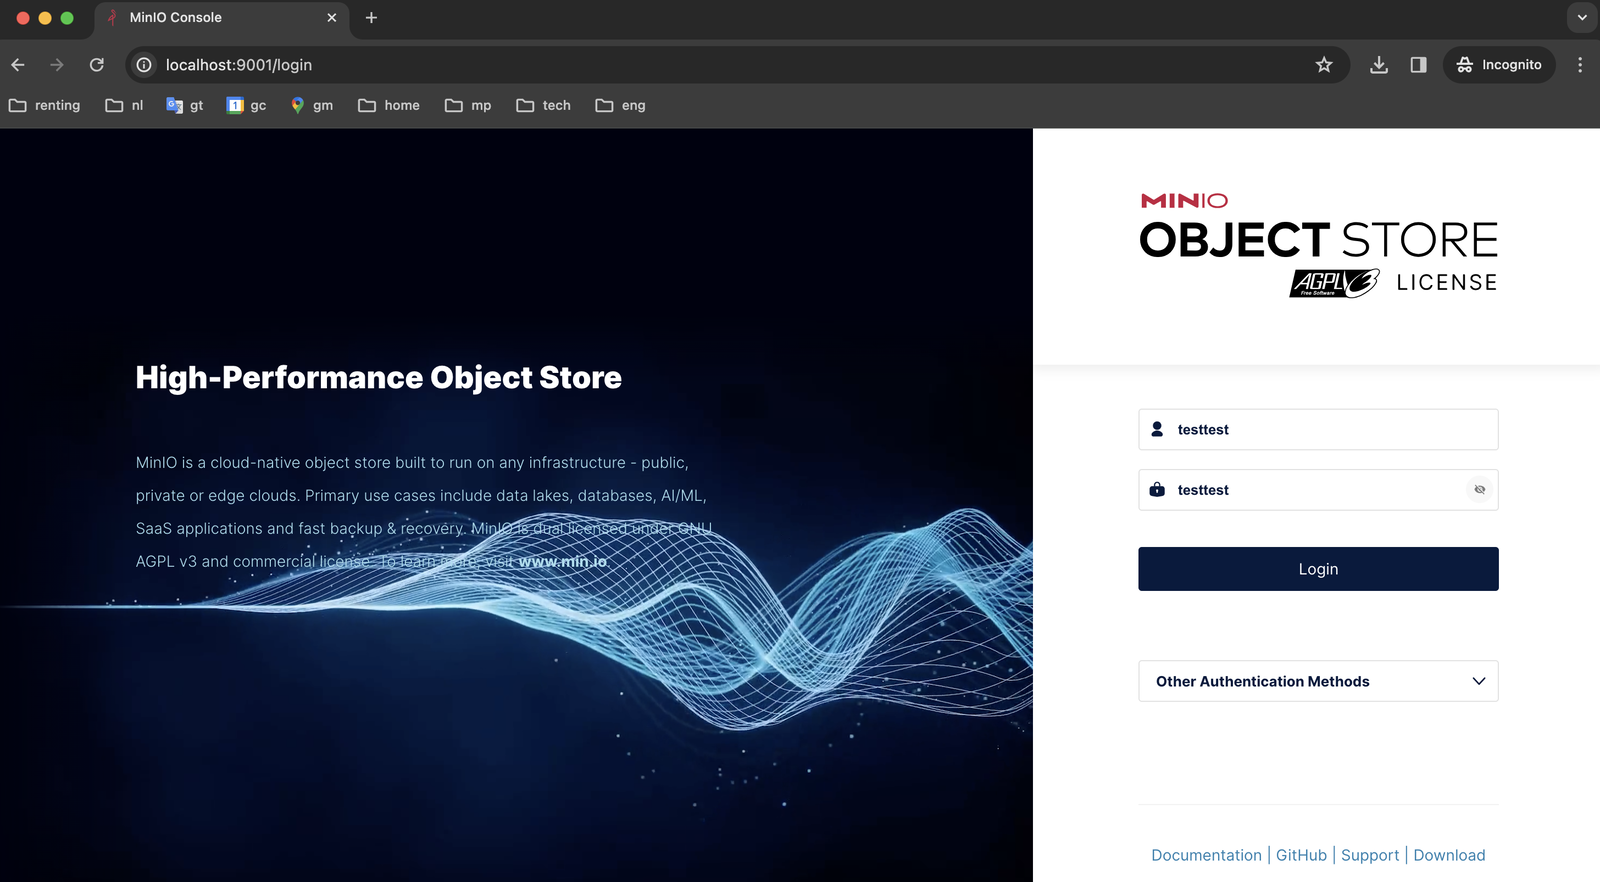Open the home bookmarks folder
The height and width of the screenshot is (882, 1600).
[389, 105]
